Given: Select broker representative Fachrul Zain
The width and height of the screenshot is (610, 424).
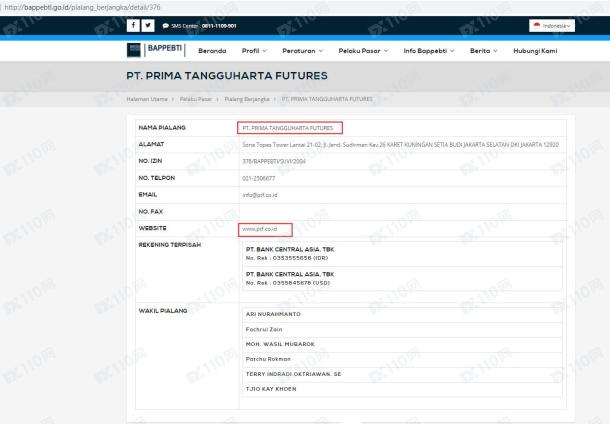Looking at the screenshot, I should click(264, 329).
